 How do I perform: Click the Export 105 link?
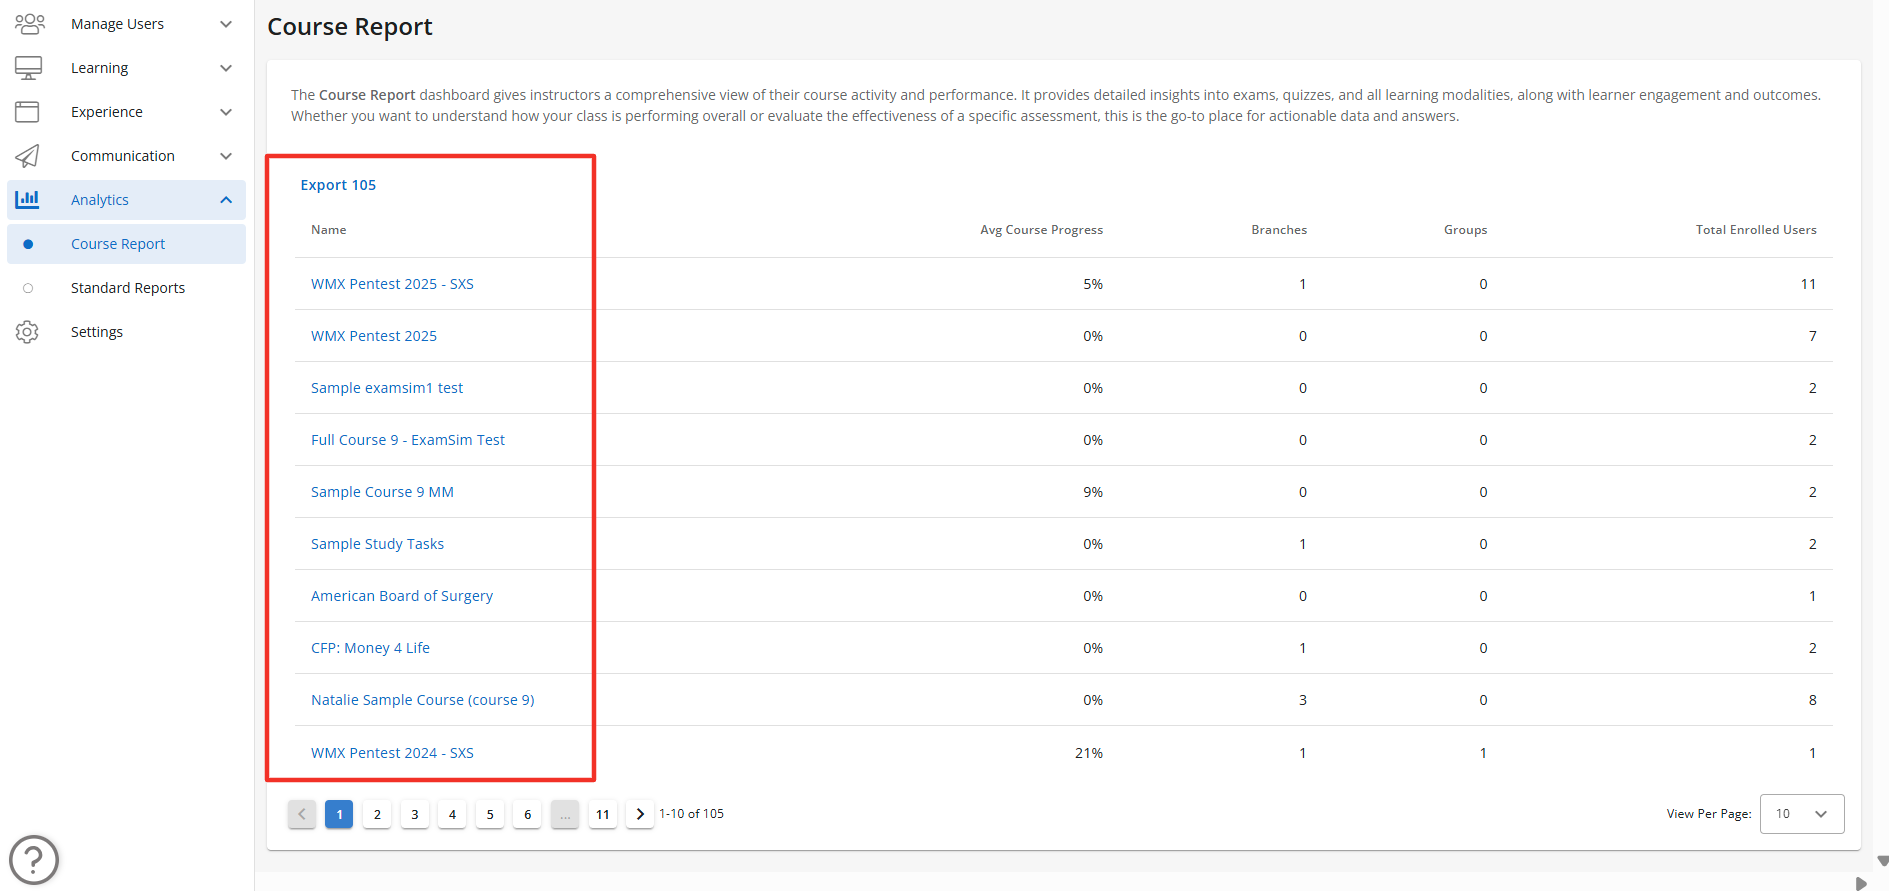[338, 185]
